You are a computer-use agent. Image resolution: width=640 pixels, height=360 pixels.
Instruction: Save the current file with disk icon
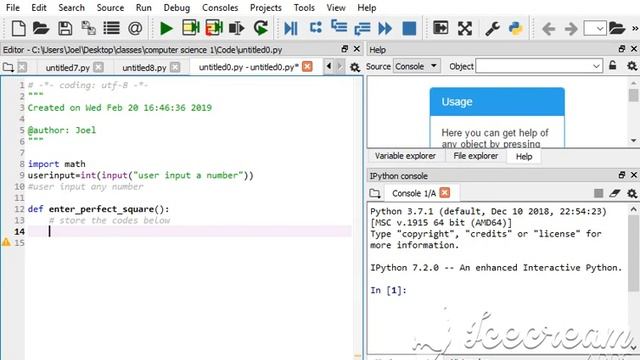[x=65, y=29]
